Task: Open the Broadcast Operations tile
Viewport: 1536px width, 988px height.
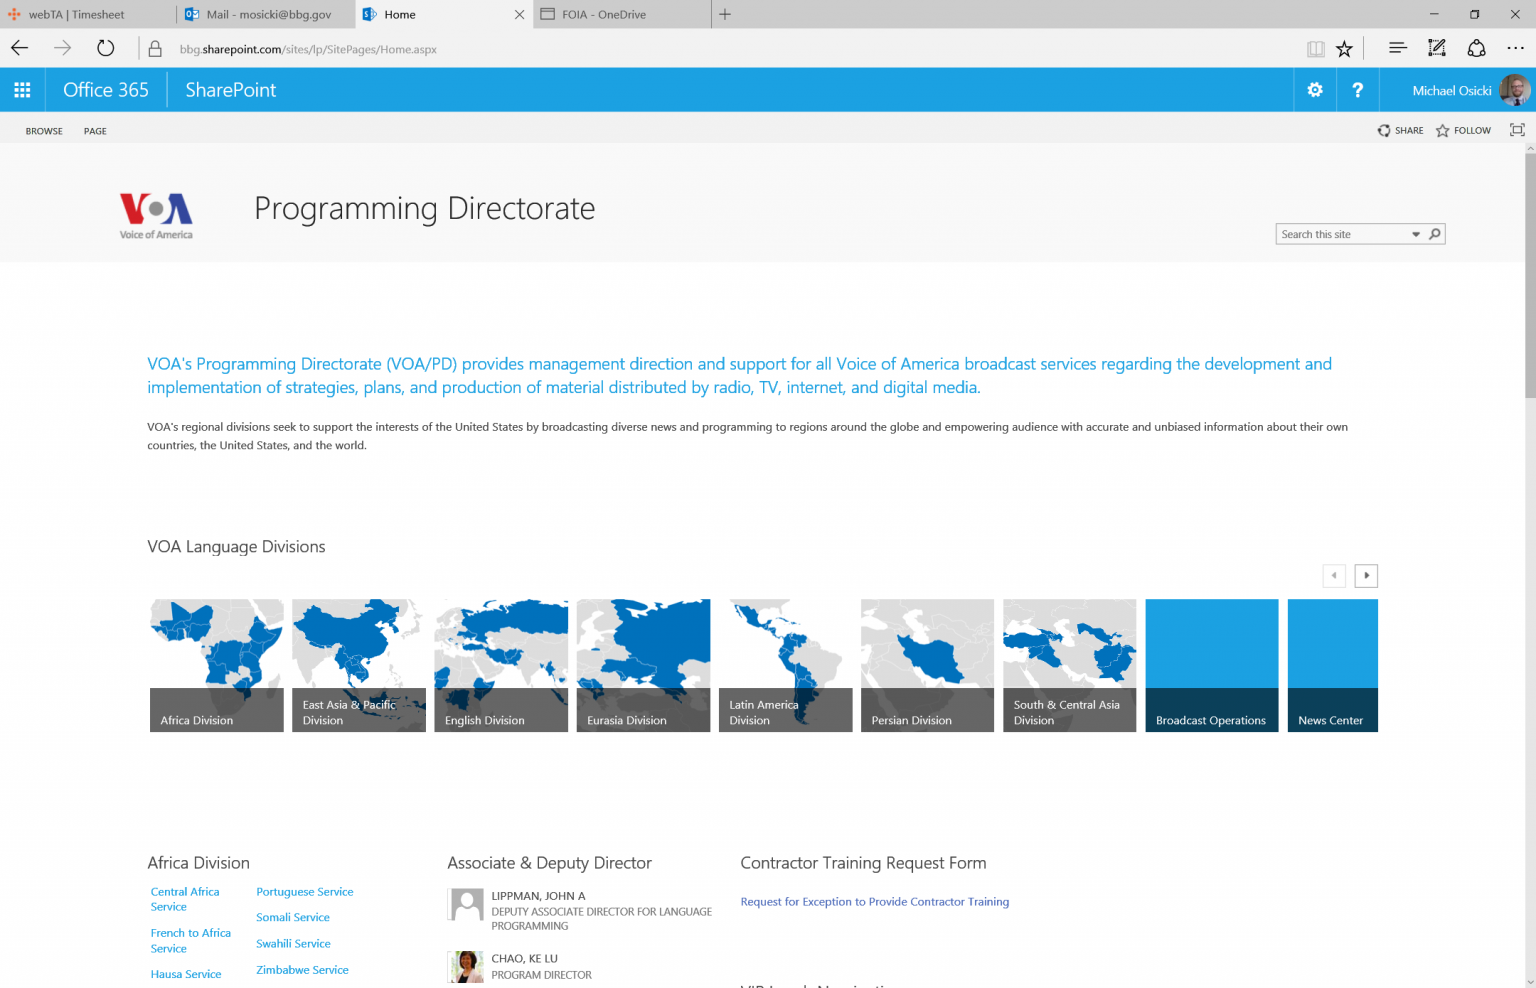Action: click(x=1211, y=665)
